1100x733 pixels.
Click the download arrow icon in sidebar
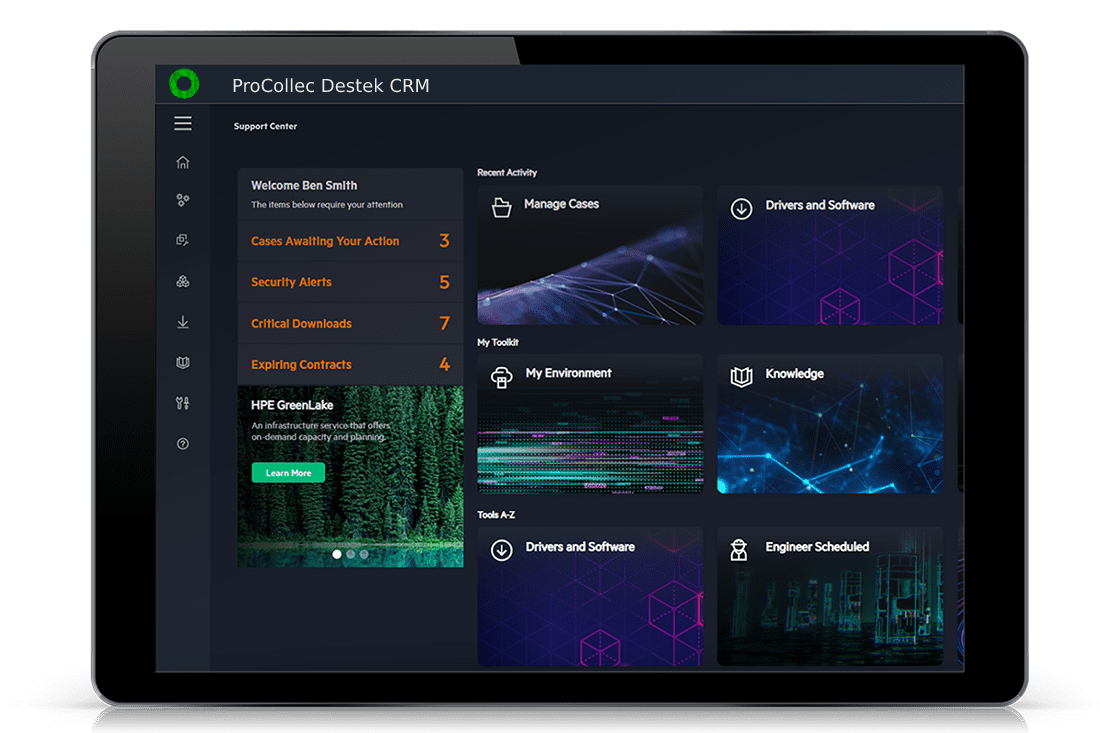[x=182, y=322]
